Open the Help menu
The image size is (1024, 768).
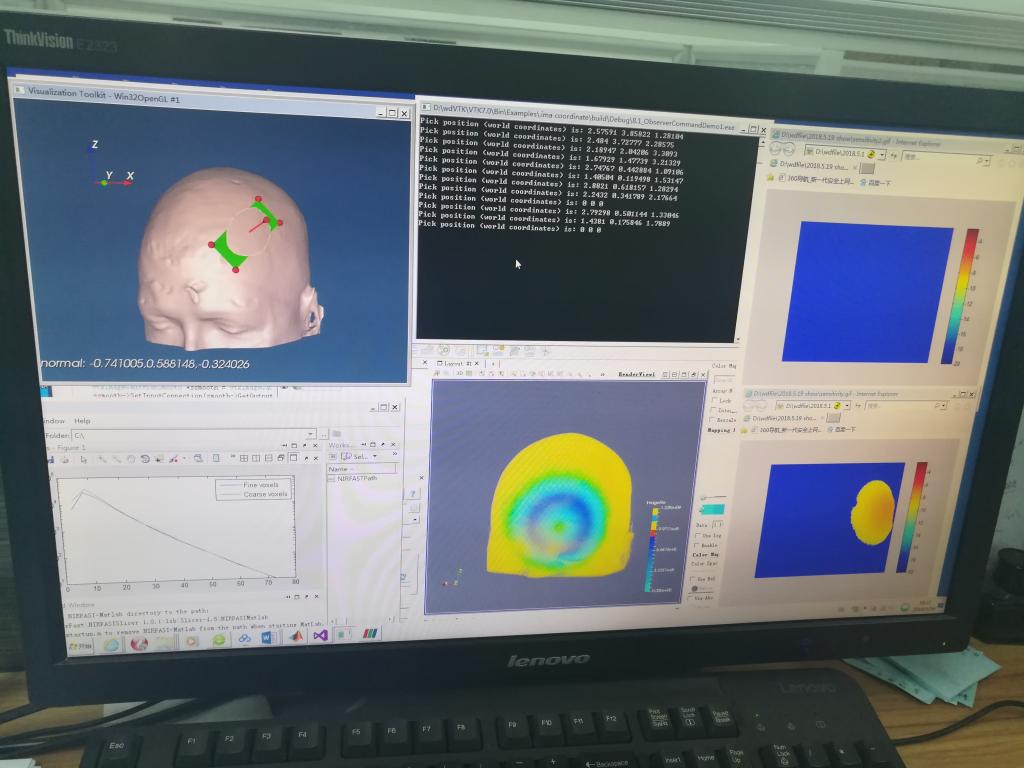tap(82, 421)
